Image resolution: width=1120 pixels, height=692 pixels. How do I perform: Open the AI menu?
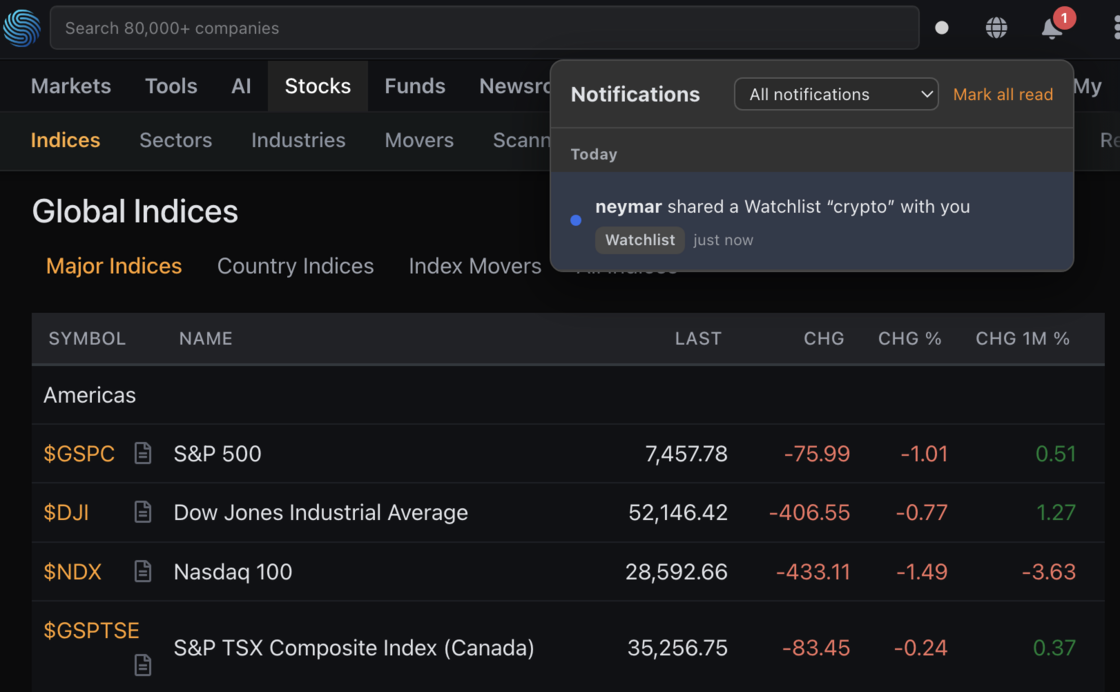[x=241, y=86]
